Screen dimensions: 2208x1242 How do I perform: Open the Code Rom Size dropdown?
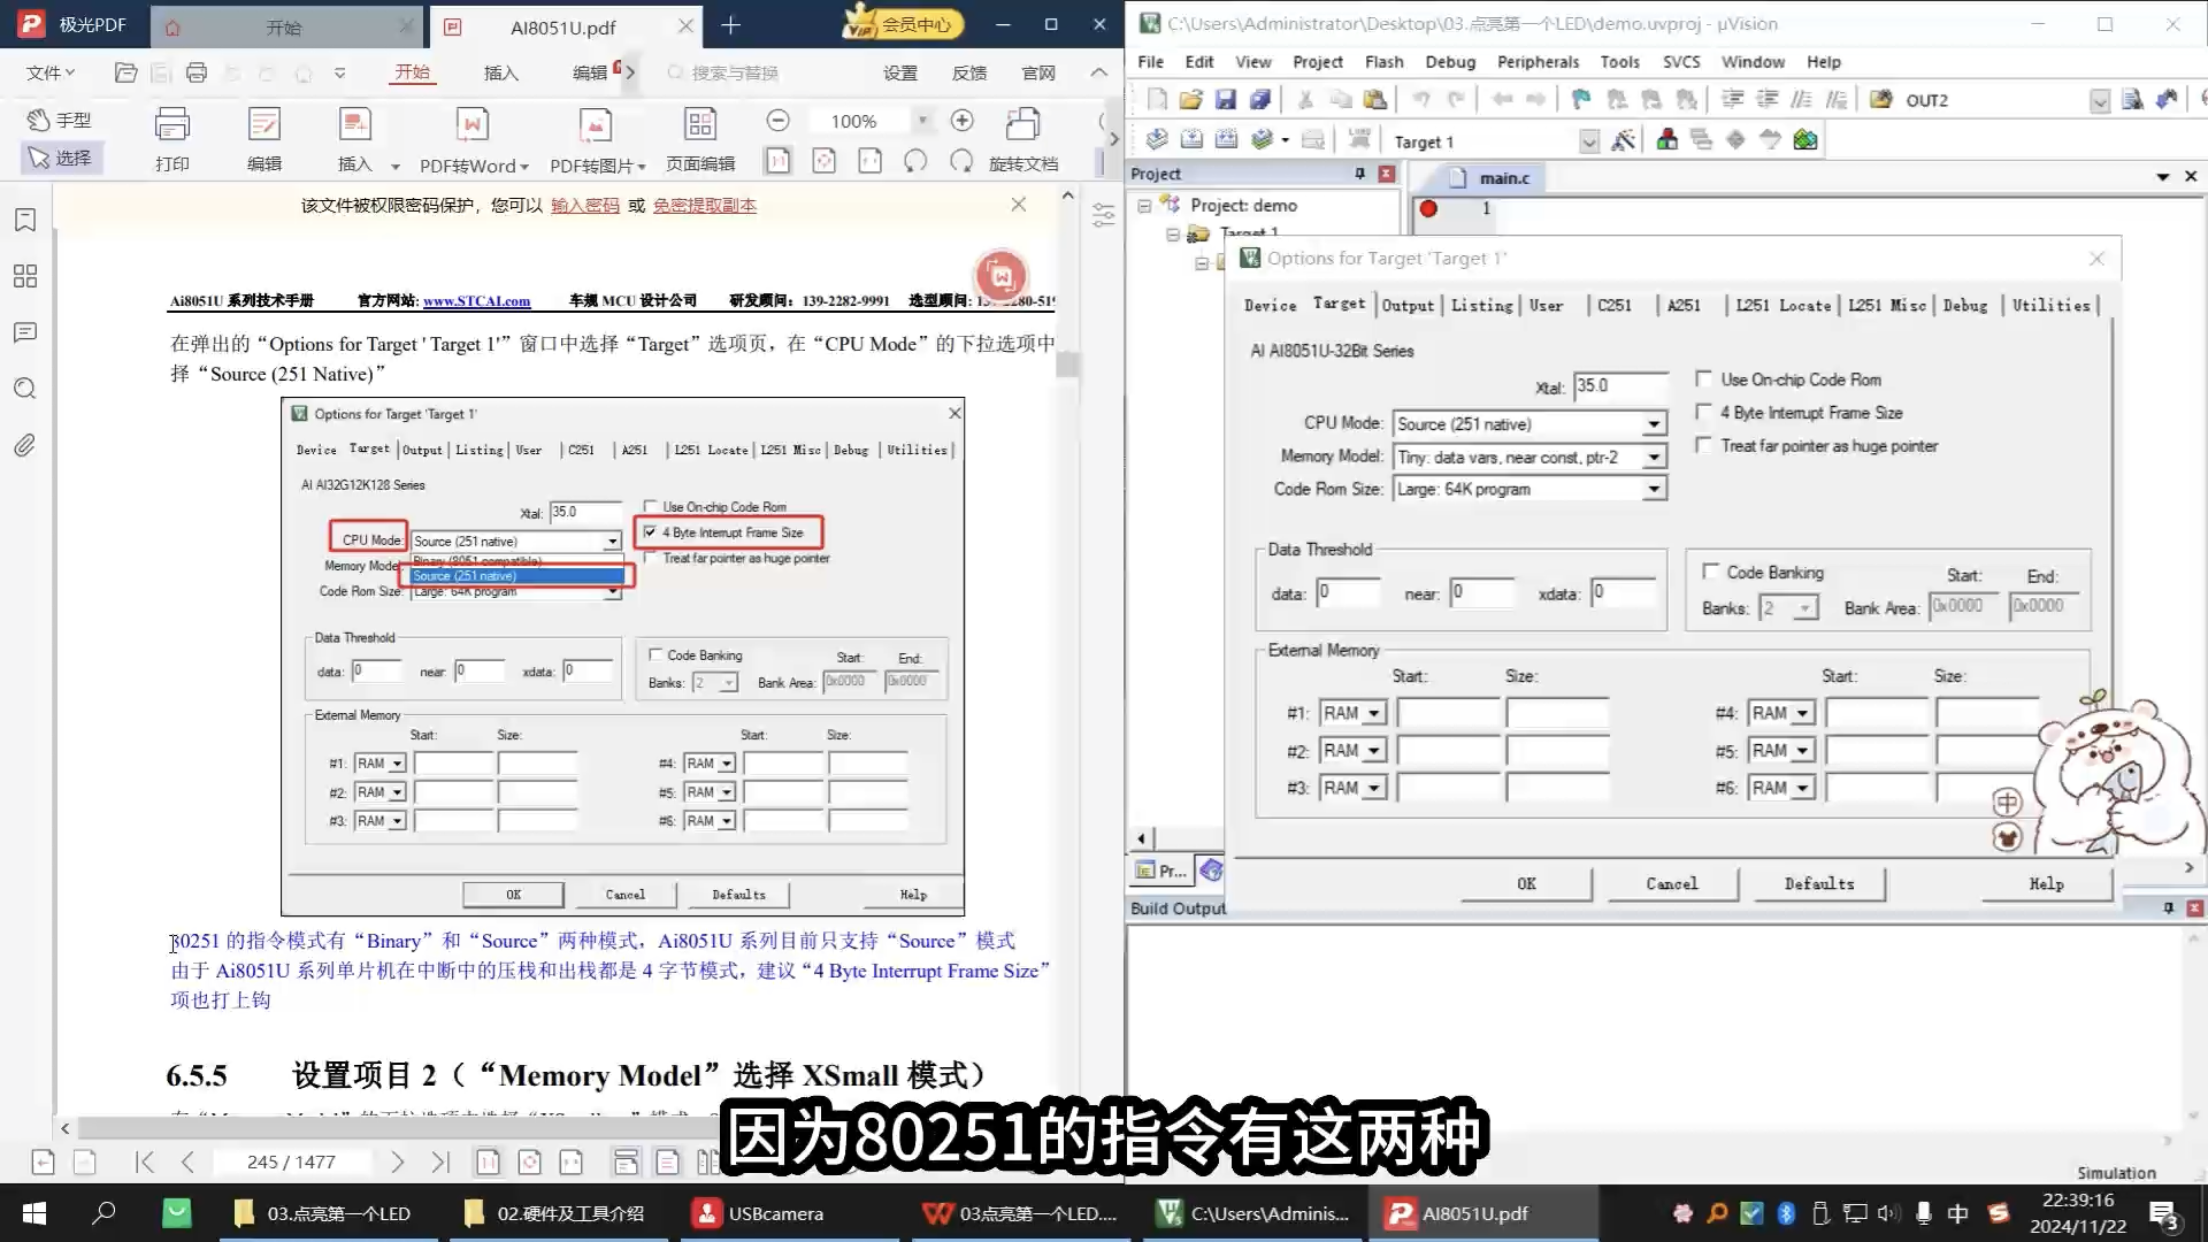pyautogui.click(x=1653, y=489)
